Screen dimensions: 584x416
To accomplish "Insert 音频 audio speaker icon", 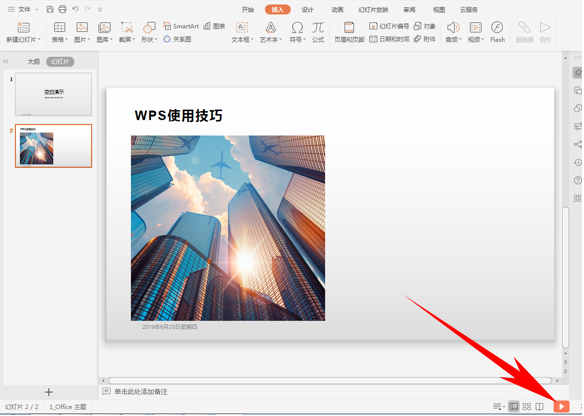I will point(453,28).
